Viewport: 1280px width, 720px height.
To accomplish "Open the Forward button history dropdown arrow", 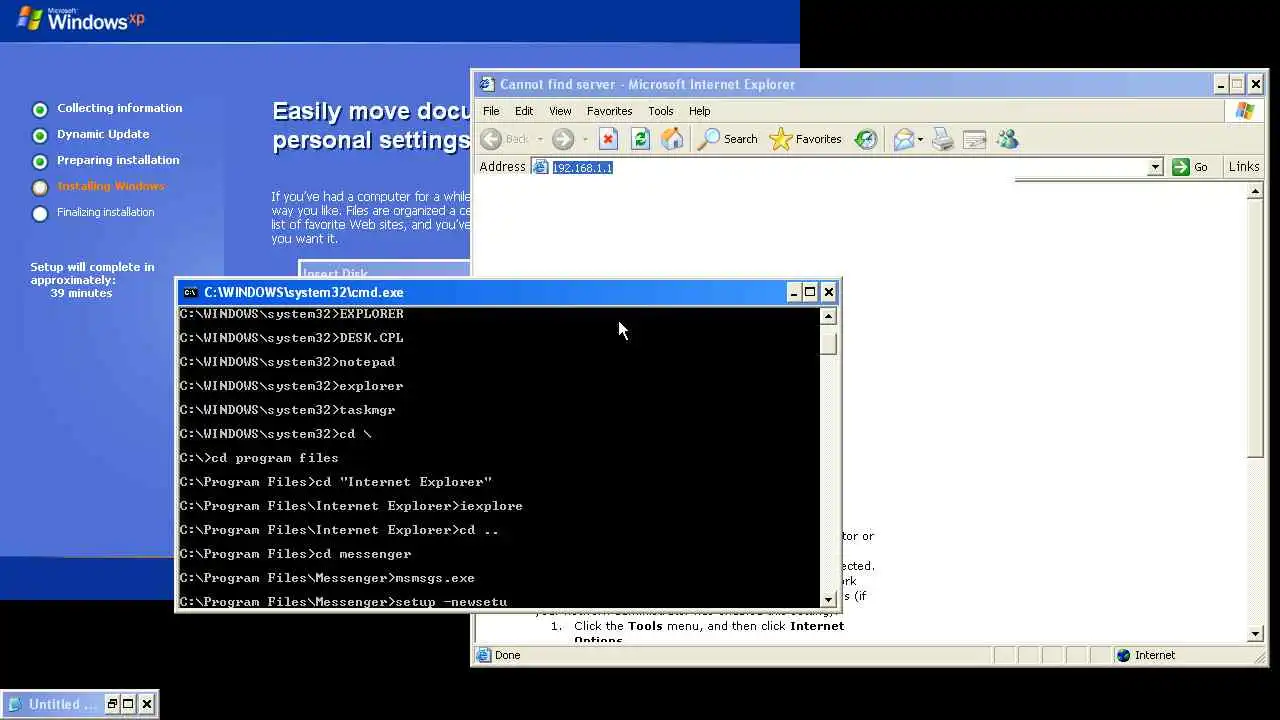I will click(585, 139).
